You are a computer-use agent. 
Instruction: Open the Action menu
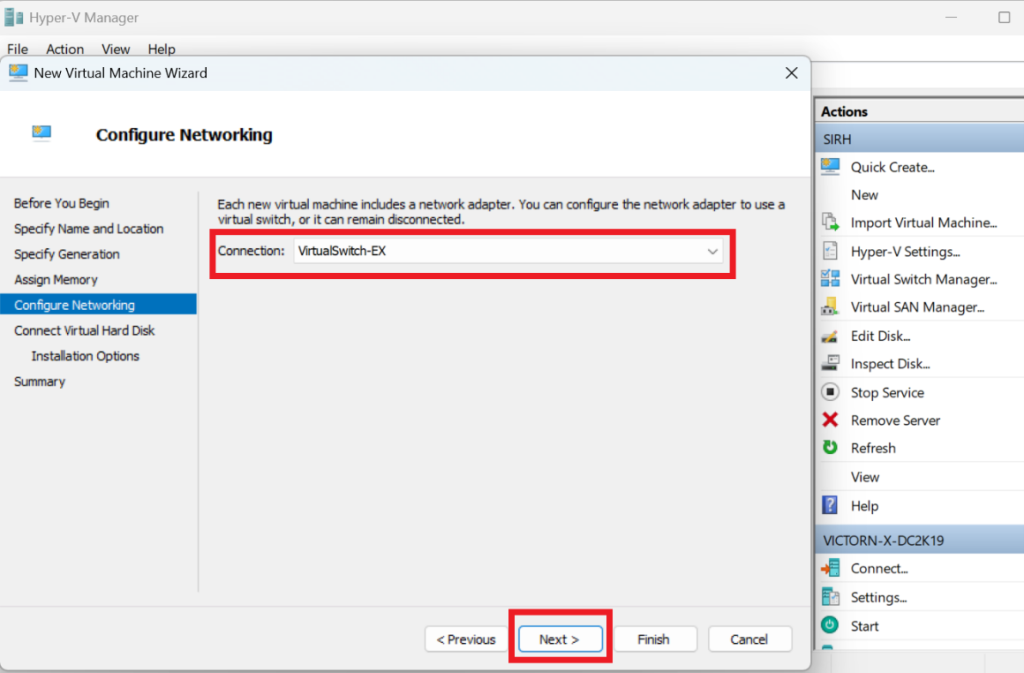[x=65, y=49]
